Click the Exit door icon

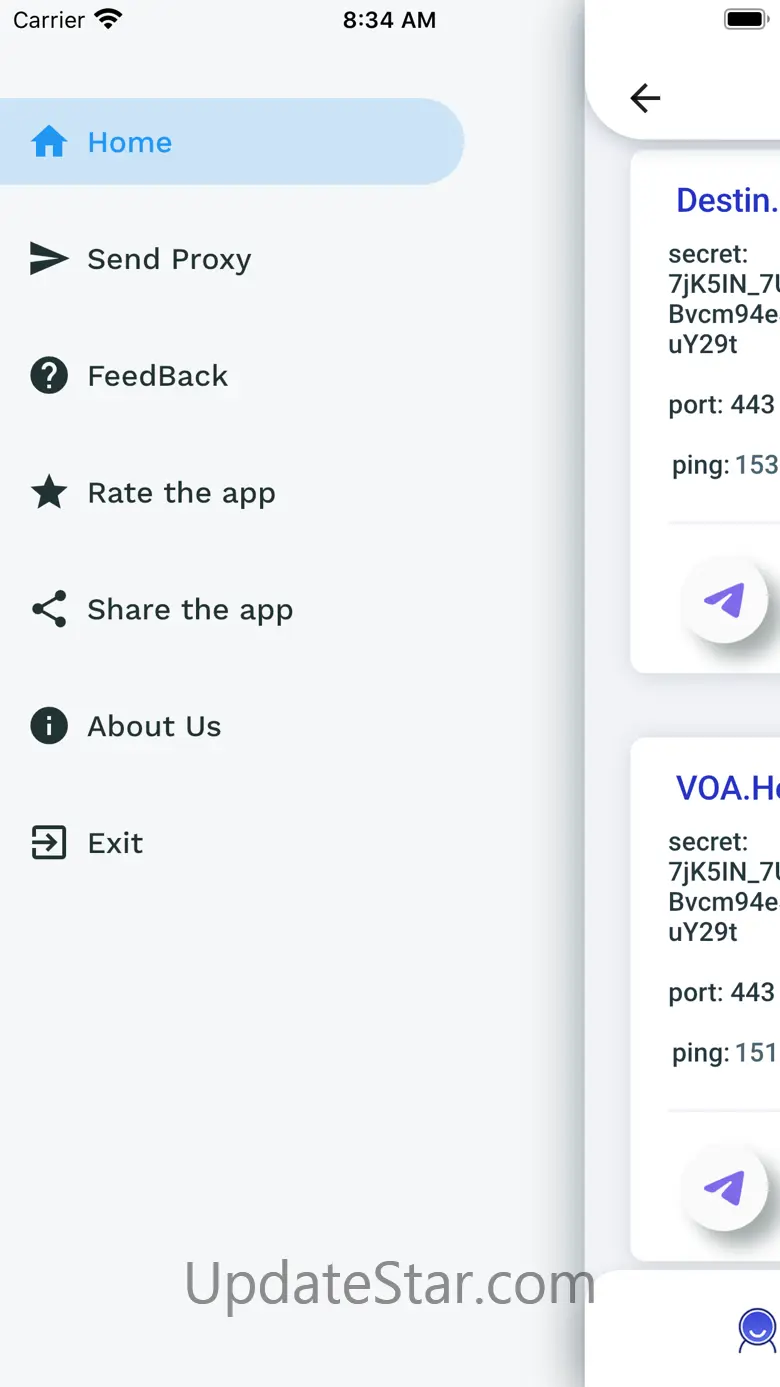coord(49,843)
